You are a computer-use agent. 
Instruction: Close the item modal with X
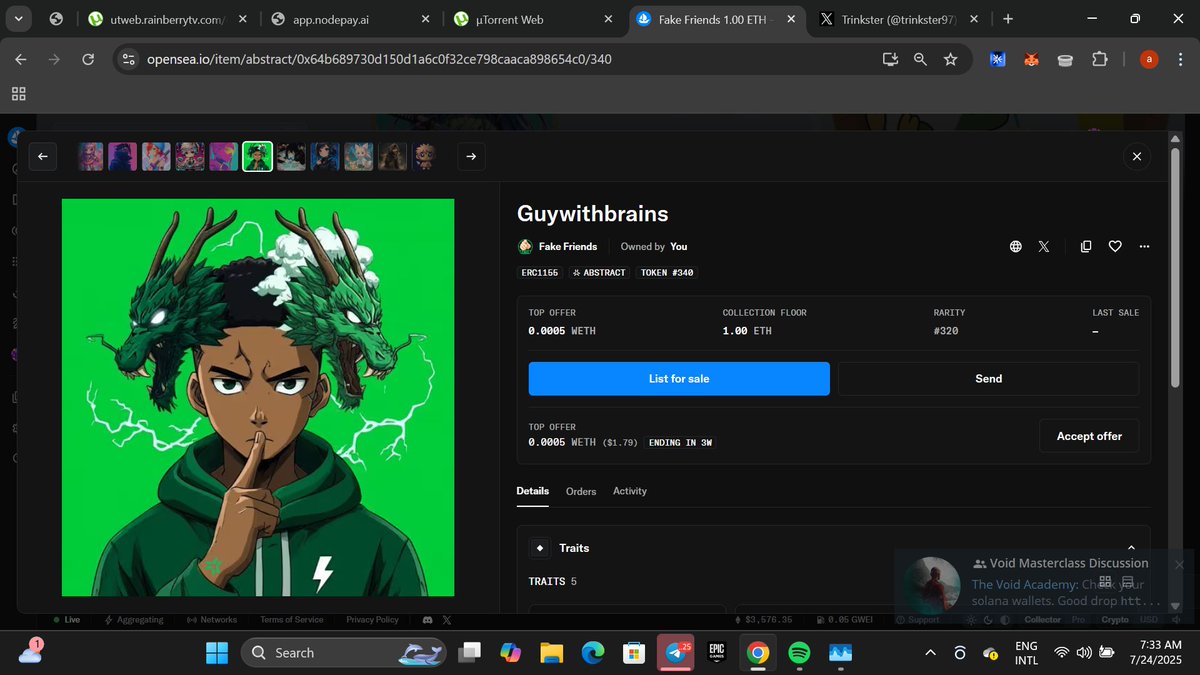[1136, 156]
